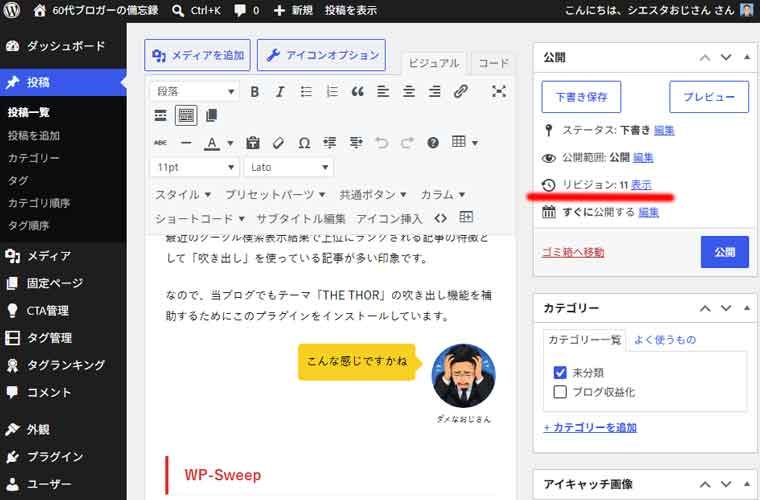
Task: Open メディア in the sidebar menu
Action: (x=63, y=256)
